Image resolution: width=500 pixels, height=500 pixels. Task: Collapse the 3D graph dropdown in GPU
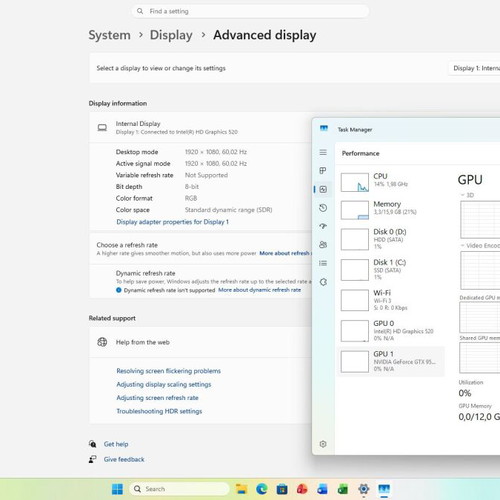(463, 195)
